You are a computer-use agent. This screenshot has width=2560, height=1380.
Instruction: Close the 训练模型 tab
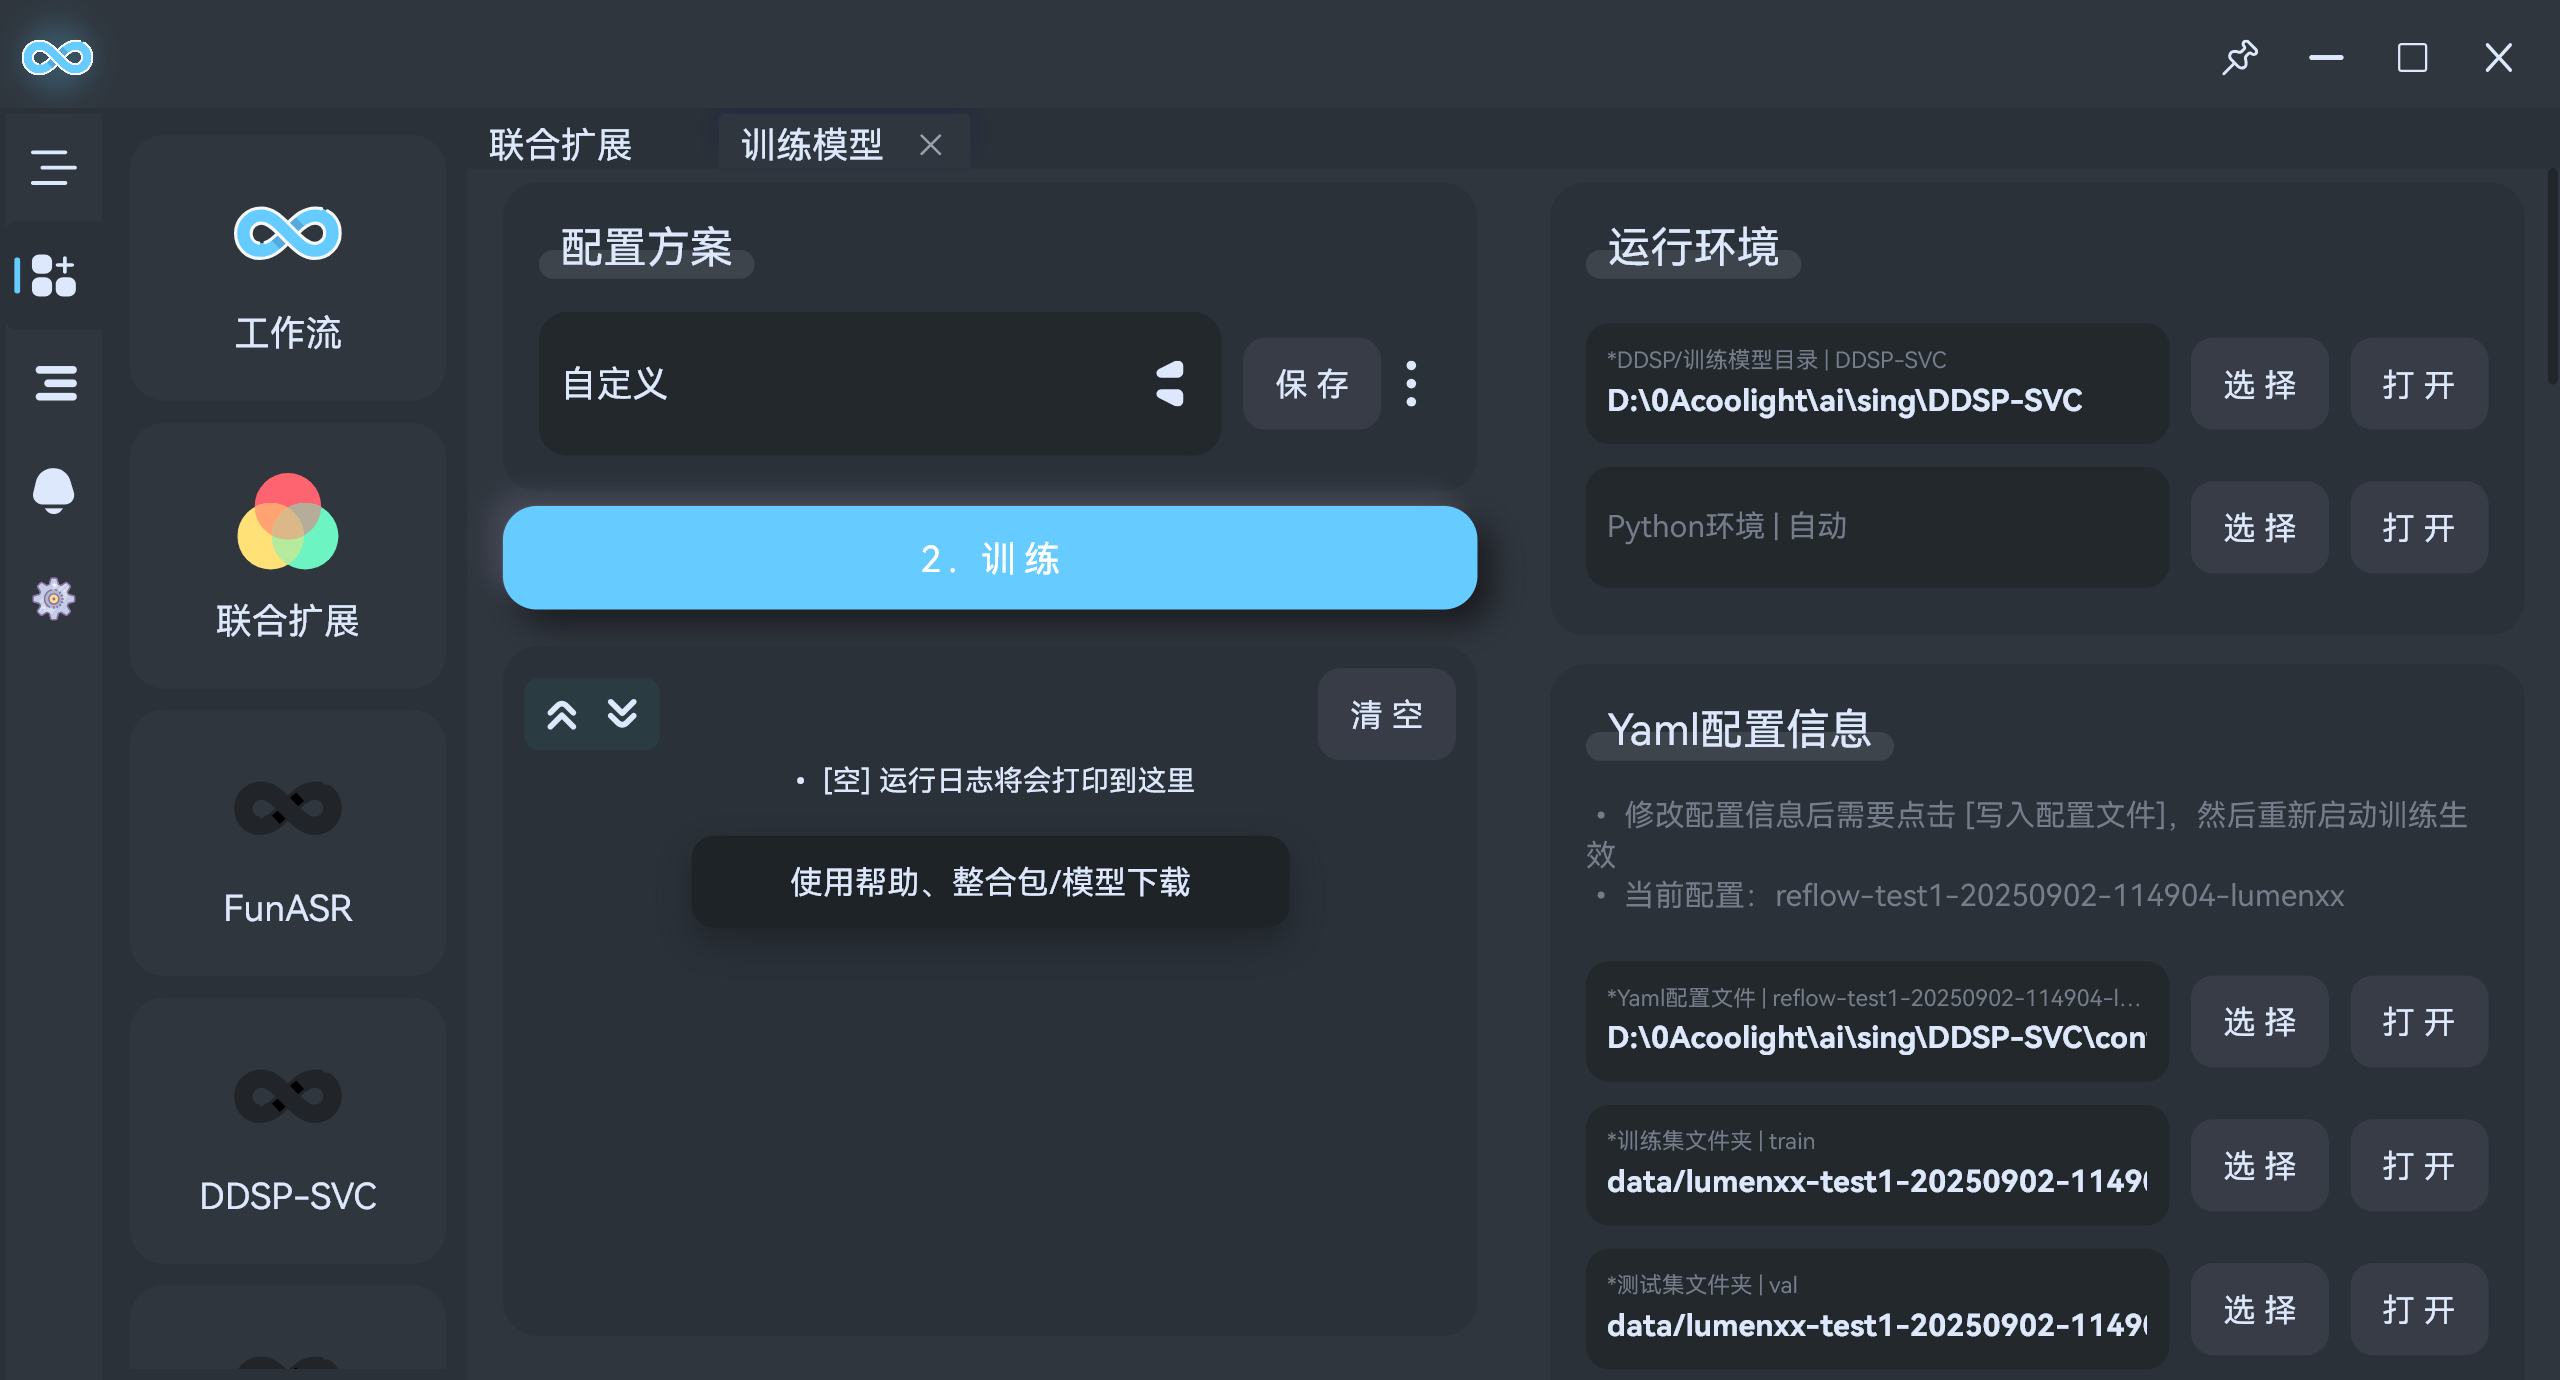click(931, 146)
